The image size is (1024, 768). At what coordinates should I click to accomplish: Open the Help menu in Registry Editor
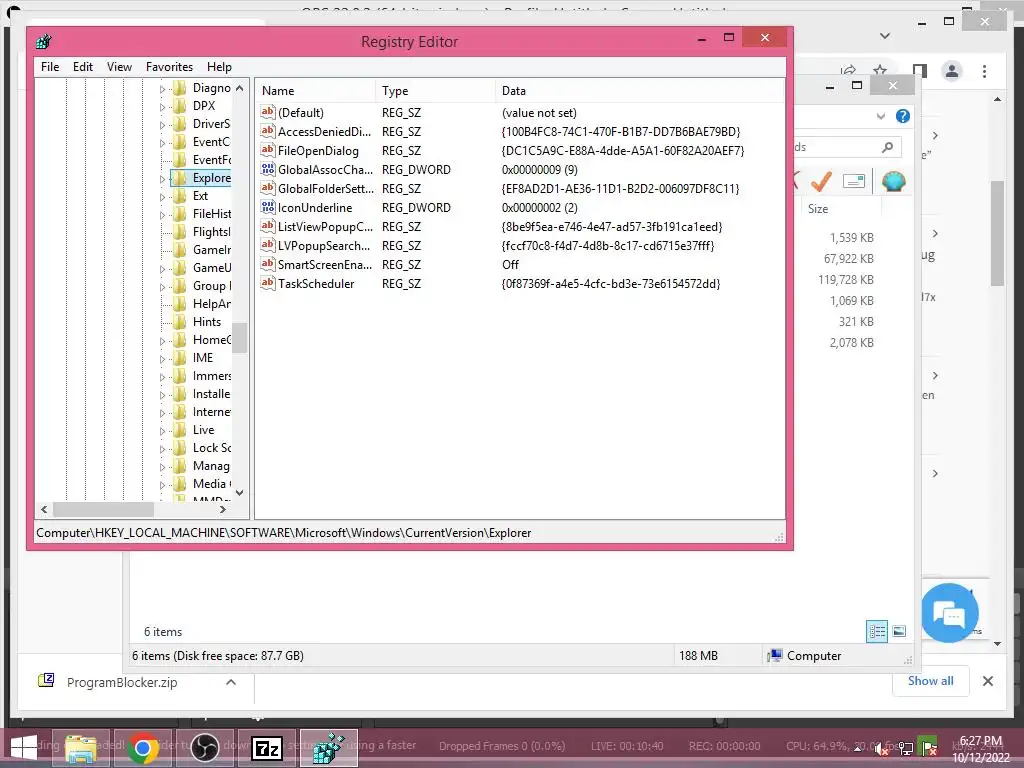click(x=219, y=67)
